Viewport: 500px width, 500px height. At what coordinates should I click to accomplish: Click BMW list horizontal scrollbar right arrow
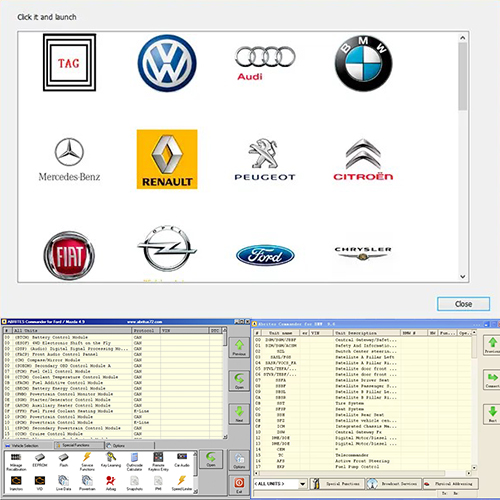point(469,473)
